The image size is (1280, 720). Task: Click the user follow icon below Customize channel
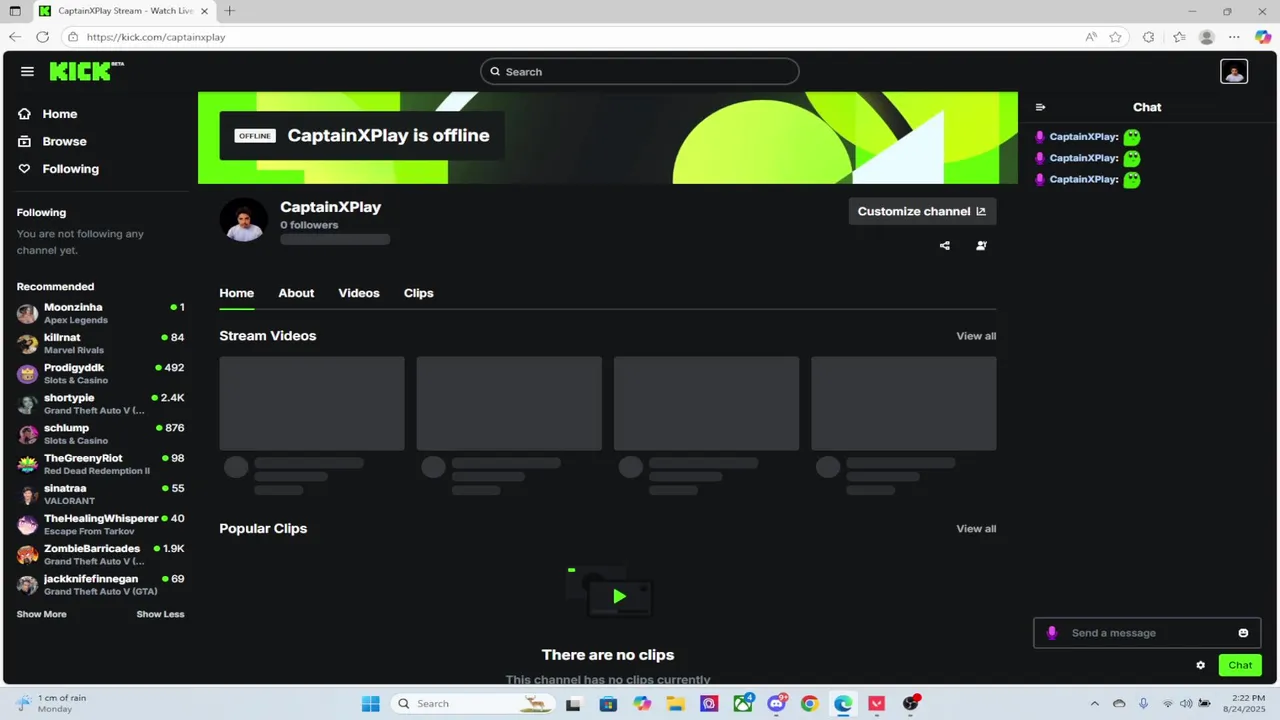click(x=981, y=245)
